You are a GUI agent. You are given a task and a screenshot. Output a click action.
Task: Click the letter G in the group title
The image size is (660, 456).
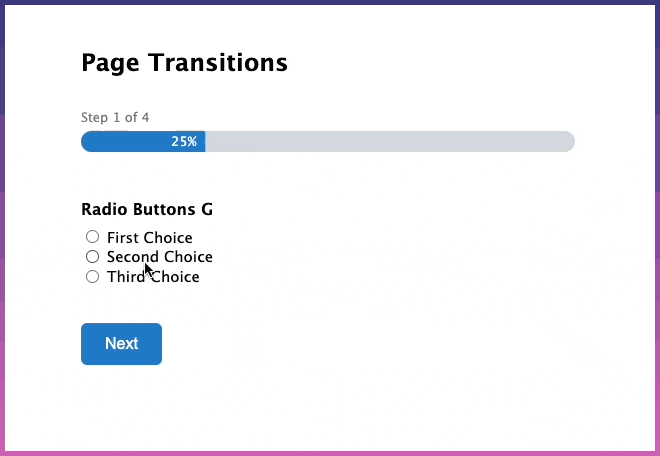[x=207, y=210]
